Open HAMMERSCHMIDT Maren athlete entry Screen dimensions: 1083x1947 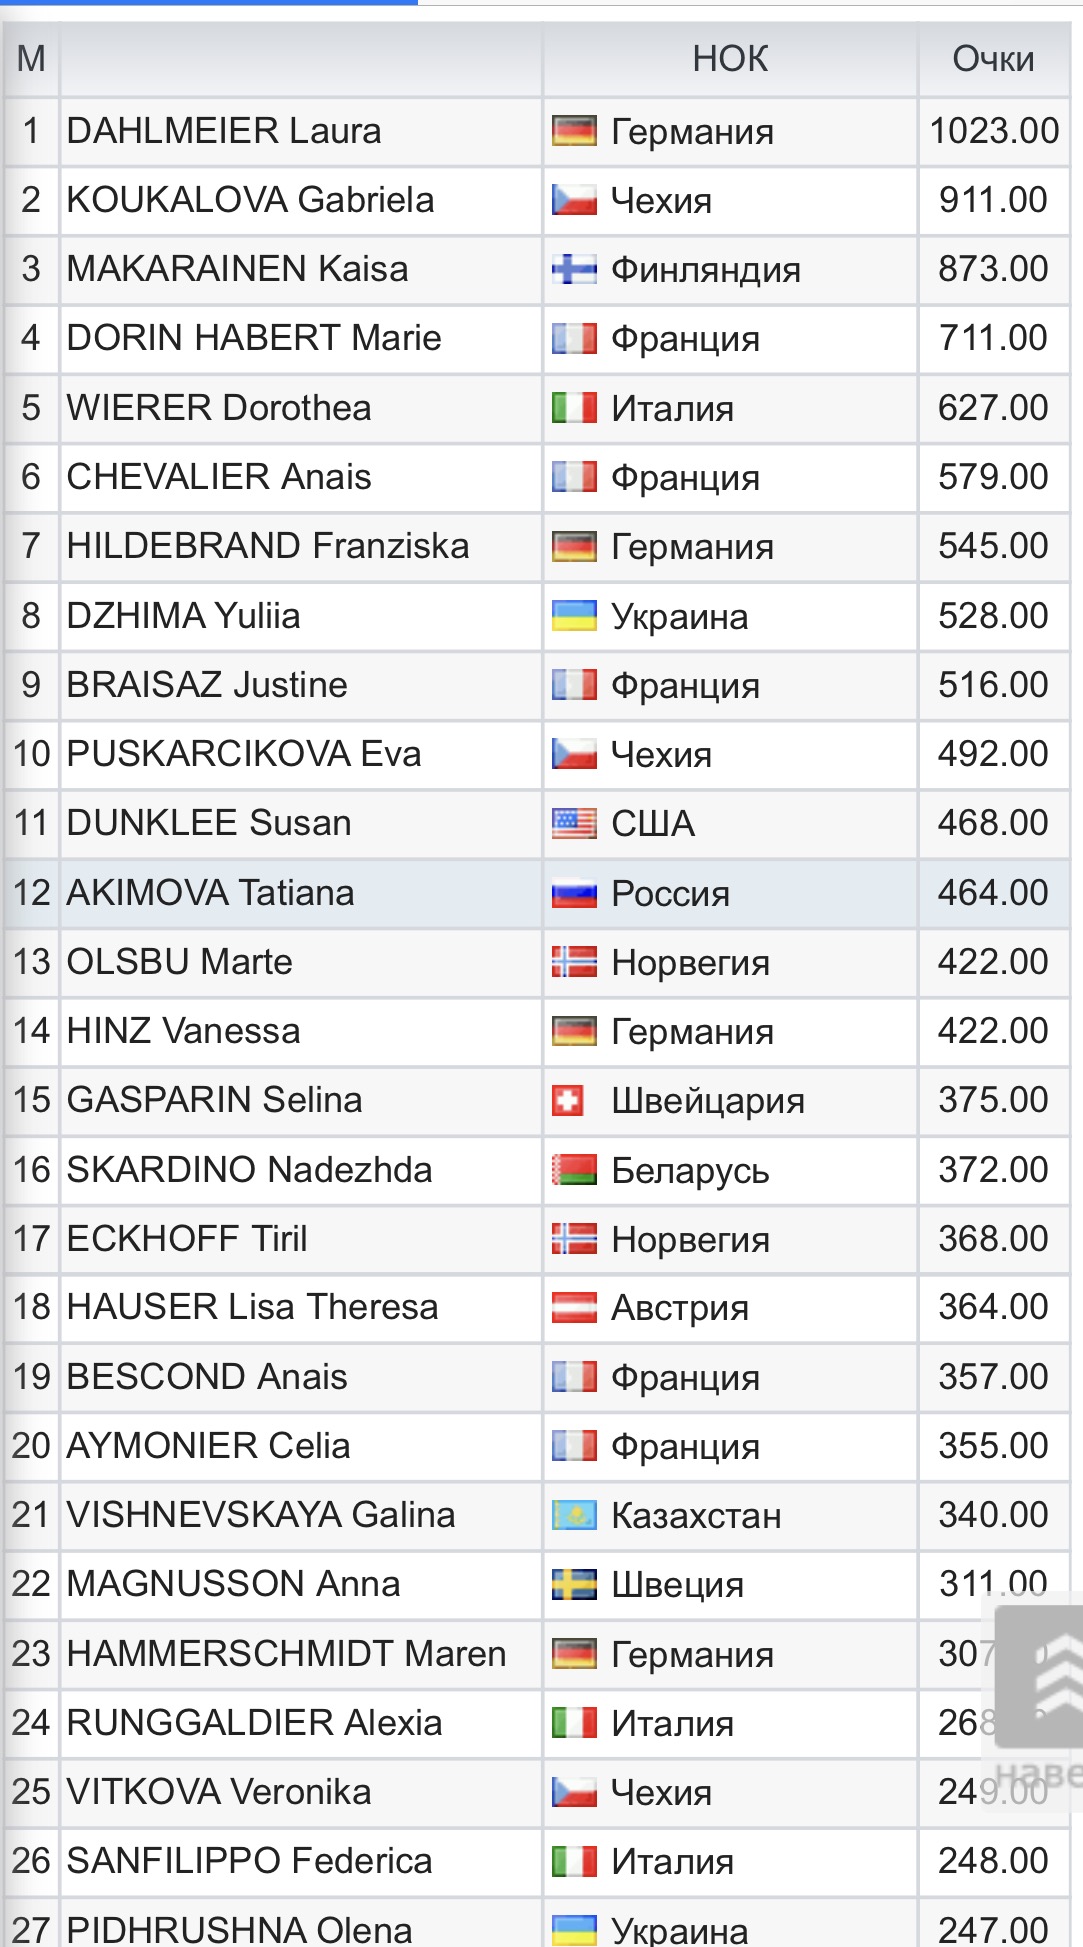pyautogui.click(x=286, y=1654)
